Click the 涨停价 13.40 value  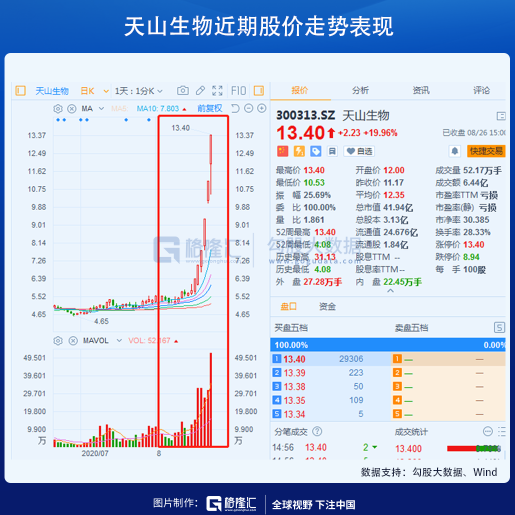[x=473, y=245]
